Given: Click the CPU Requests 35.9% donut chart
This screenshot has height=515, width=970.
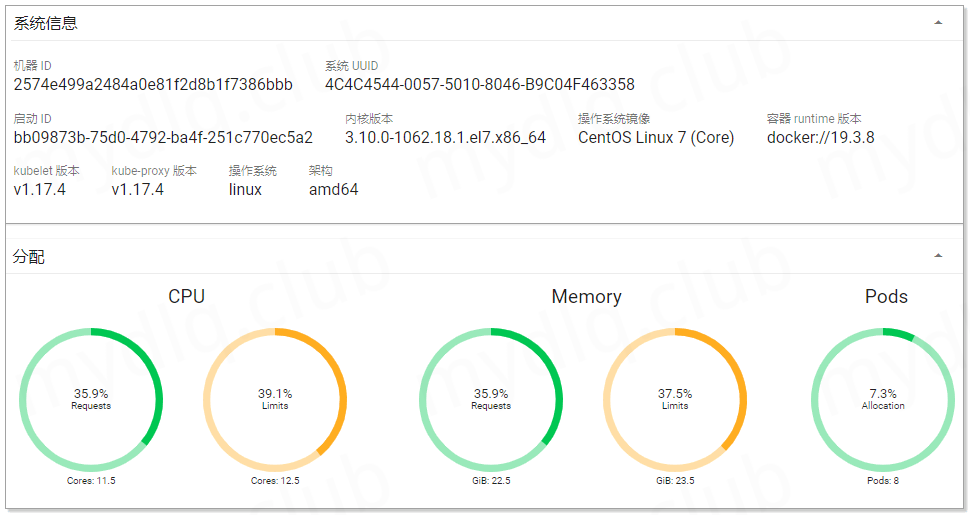Looking at the screenshot, I should 91,399.
